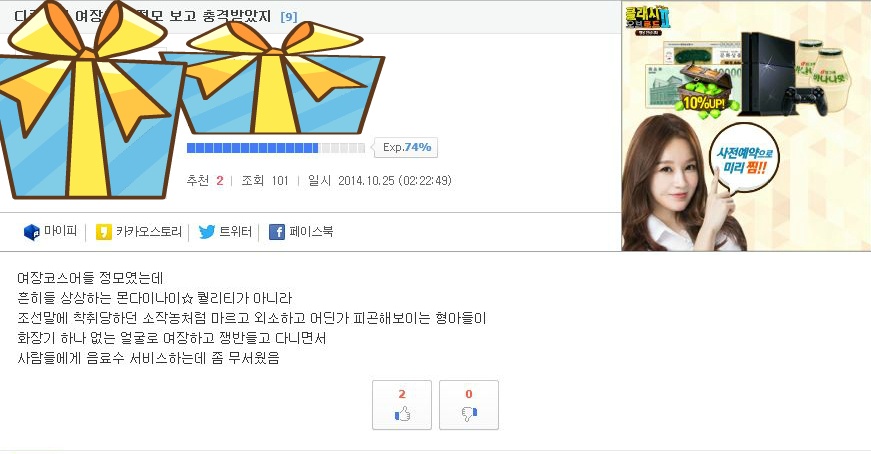Share via the KakaoStory yellow icon
Screen dimensions: 871x454
(104, 232)
